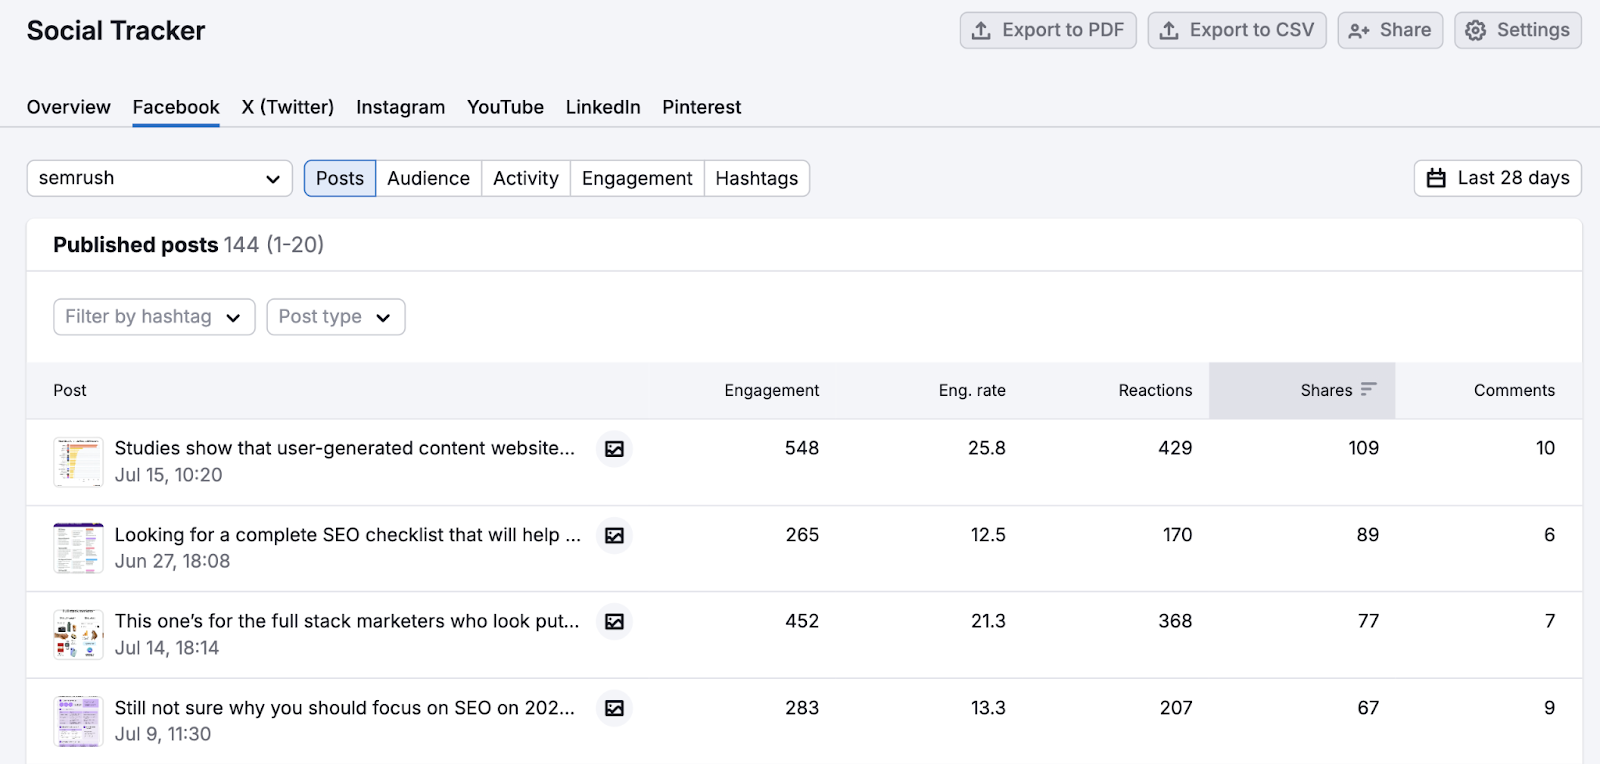Switch to the Overview tab
Image resolution: width=1600 pixels, height=764 pixels.
69,107
